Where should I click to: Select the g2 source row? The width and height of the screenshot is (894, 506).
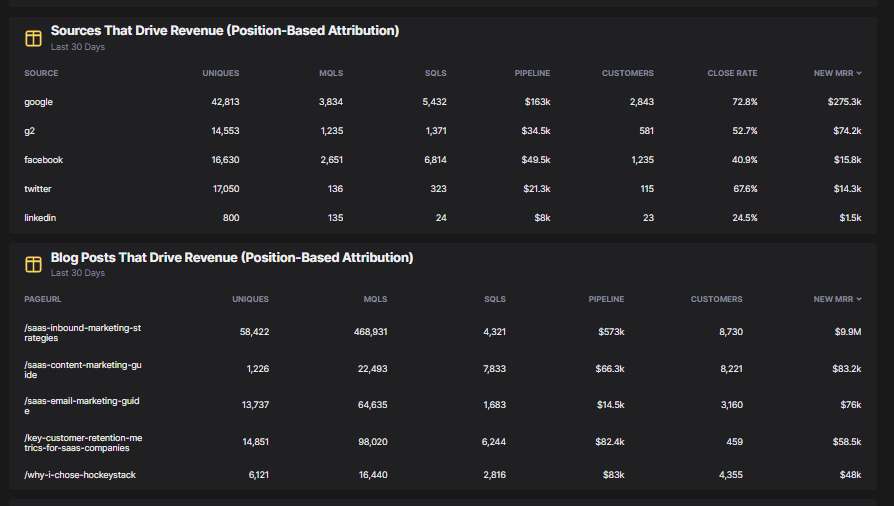(31, 131)
